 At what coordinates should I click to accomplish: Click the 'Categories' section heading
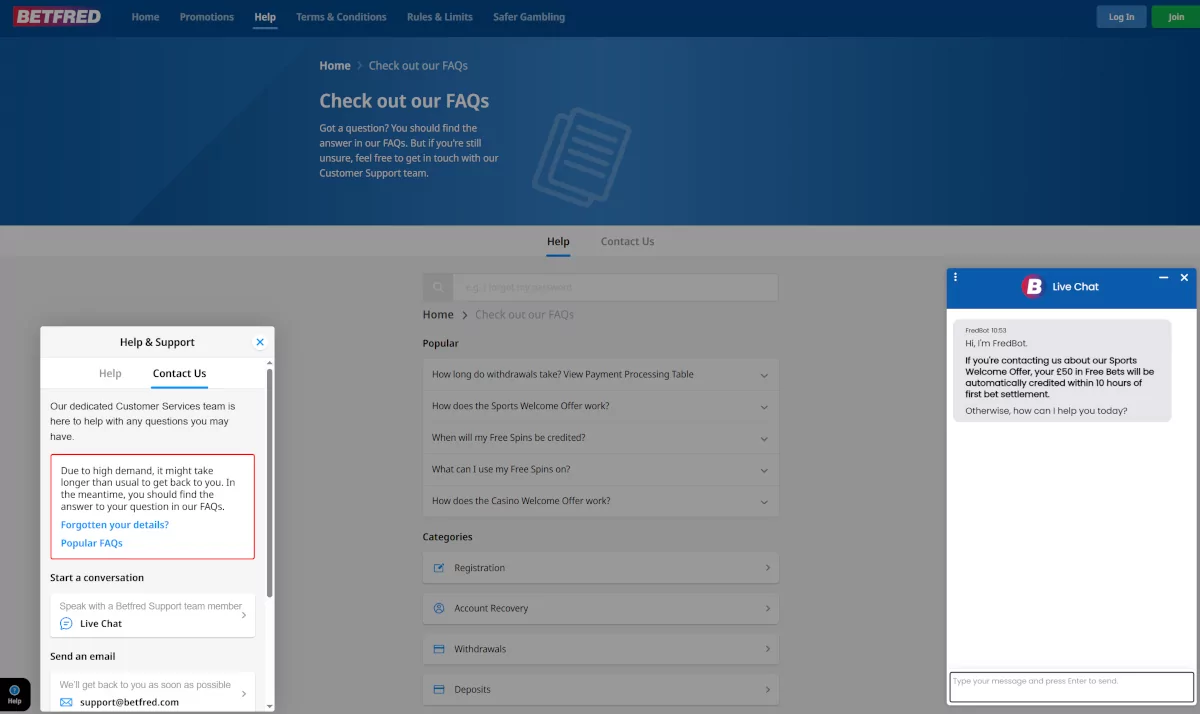click(x=448, y=537)
